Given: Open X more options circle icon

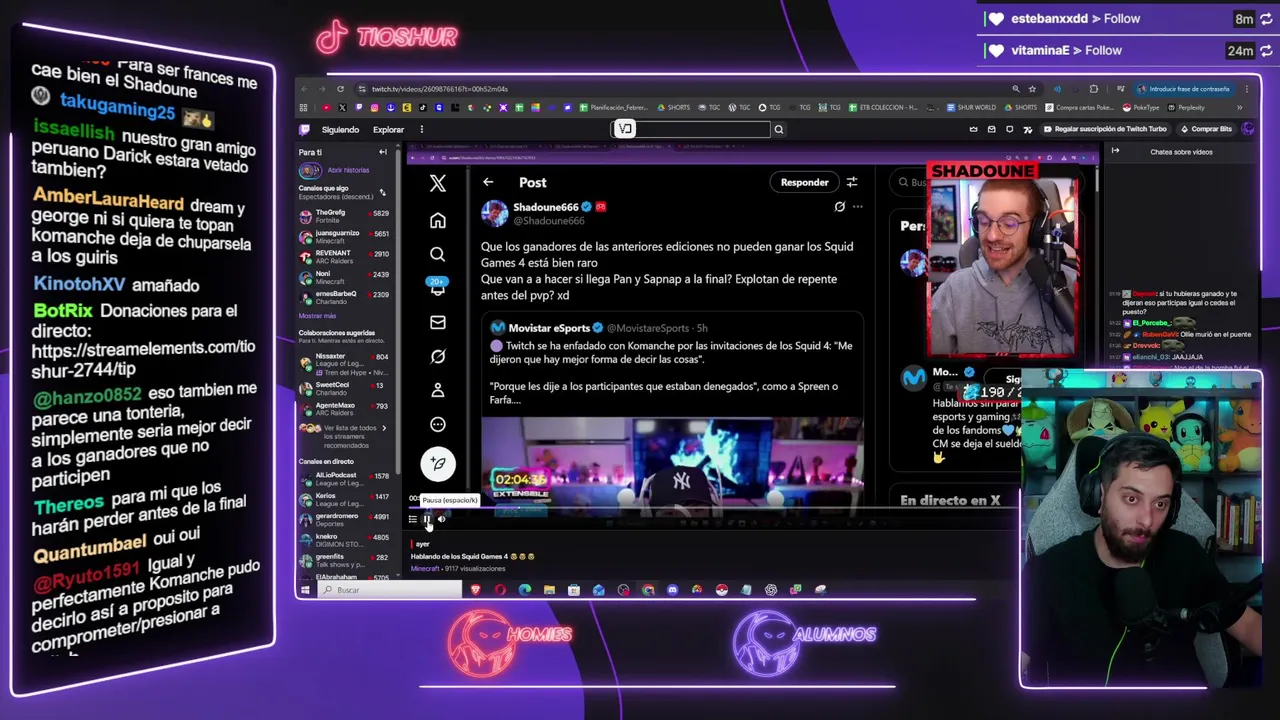Looking at the screenshot, I should tap(437, 424).
